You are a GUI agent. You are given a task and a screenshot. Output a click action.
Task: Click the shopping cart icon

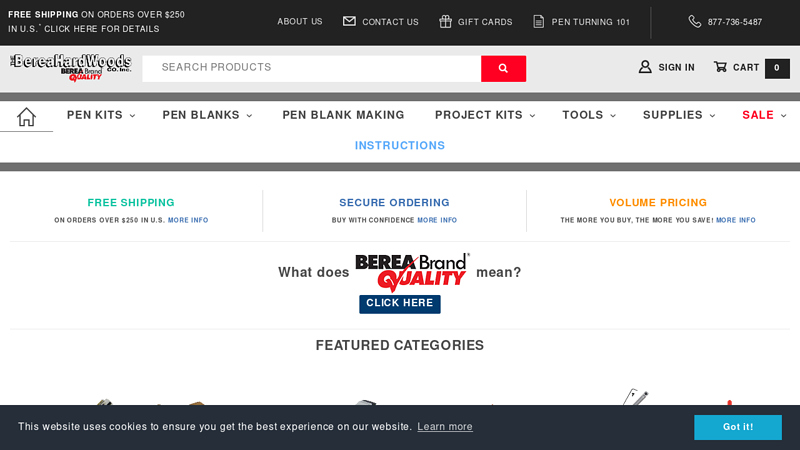(720, 67)
